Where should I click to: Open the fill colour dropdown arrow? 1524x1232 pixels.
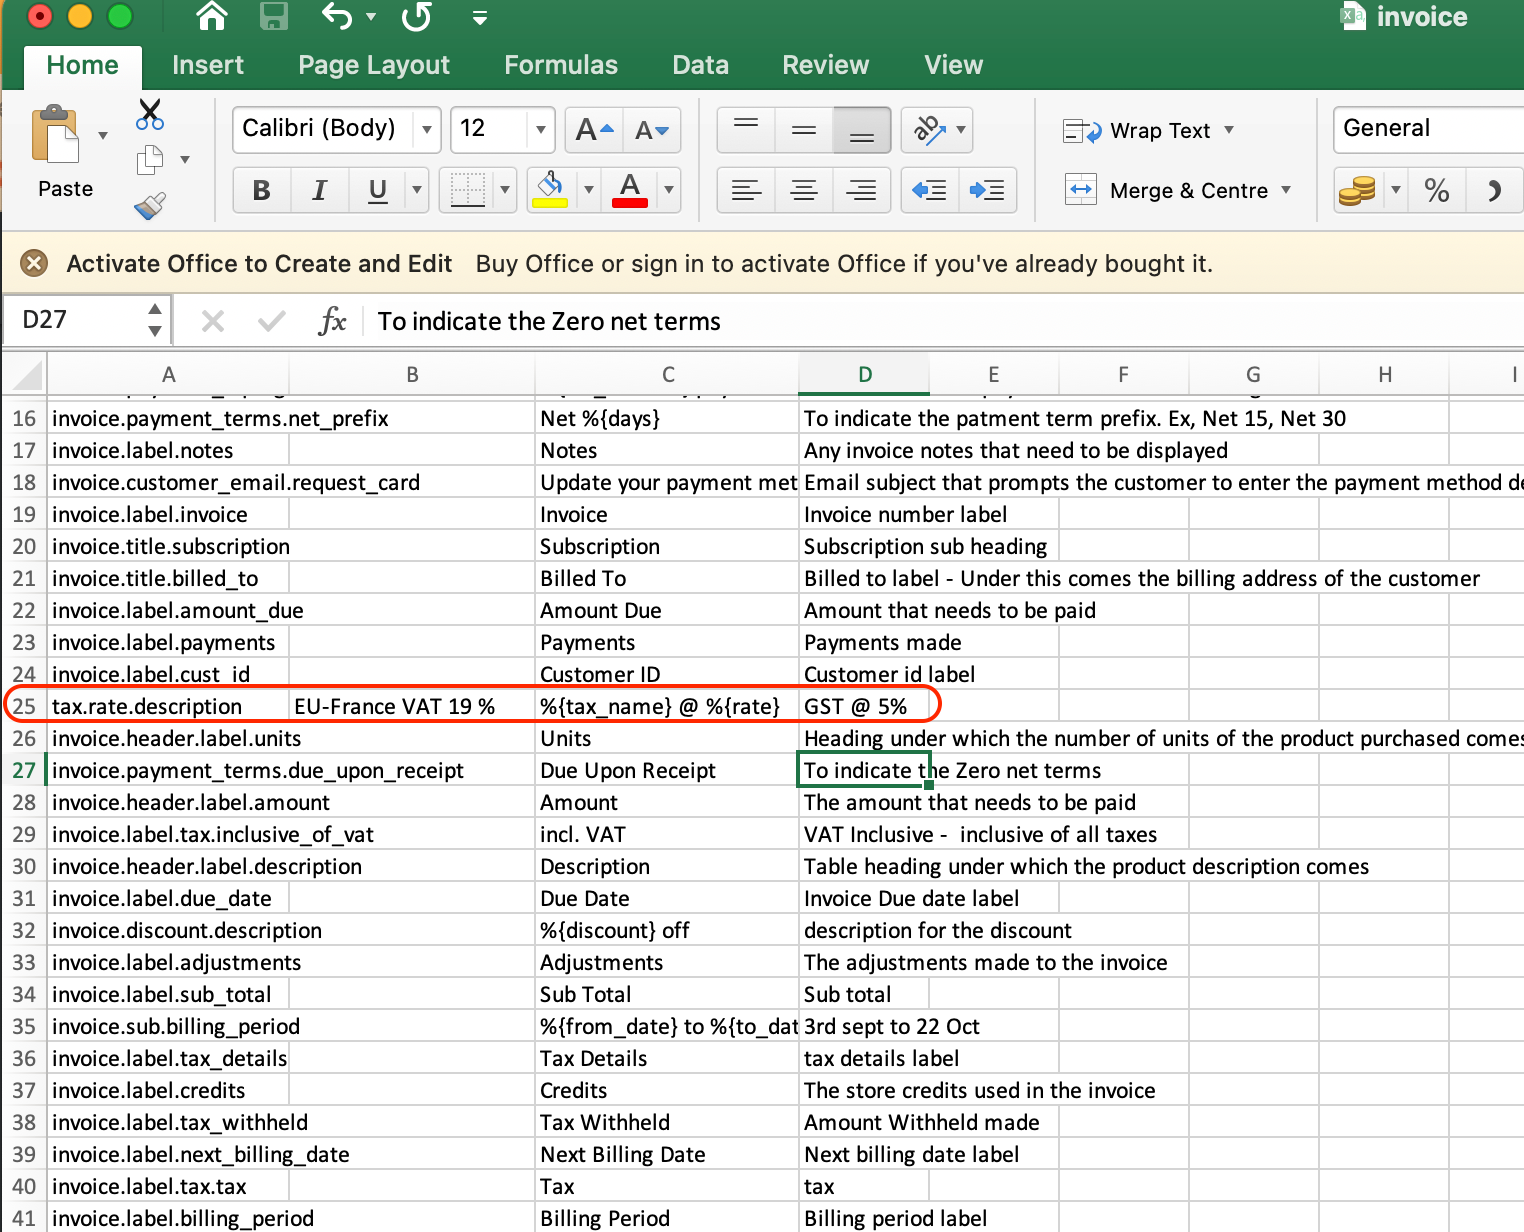tap(587, 190)
